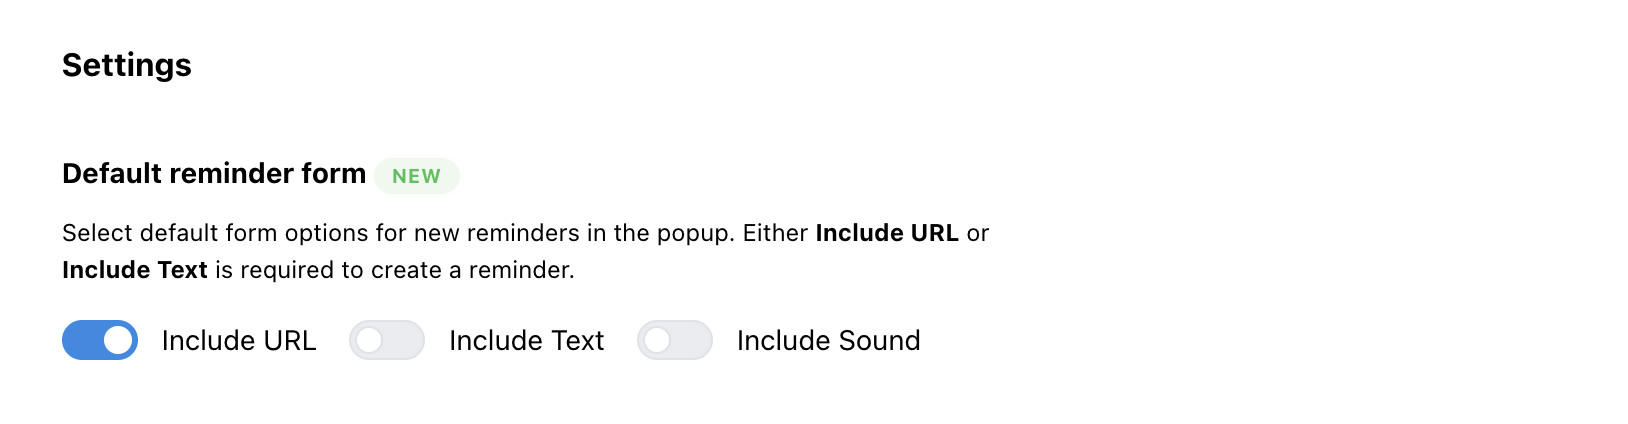Click bold "Include URL" in the description
Screen dimensions: 1628x424
click(887, 233)
